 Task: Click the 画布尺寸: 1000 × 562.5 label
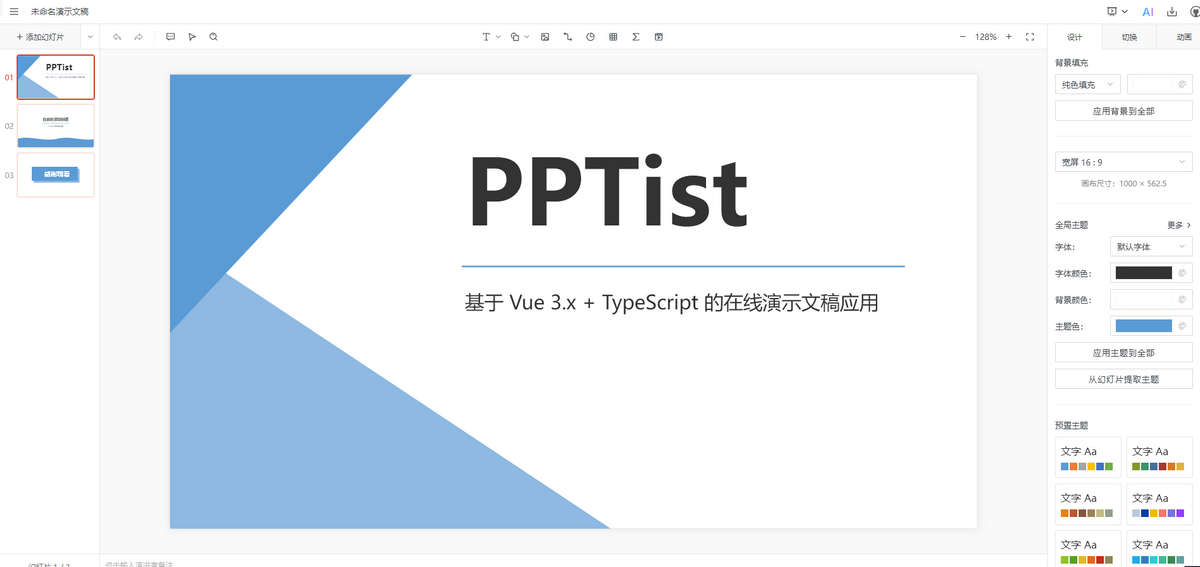click(1124, 184)
